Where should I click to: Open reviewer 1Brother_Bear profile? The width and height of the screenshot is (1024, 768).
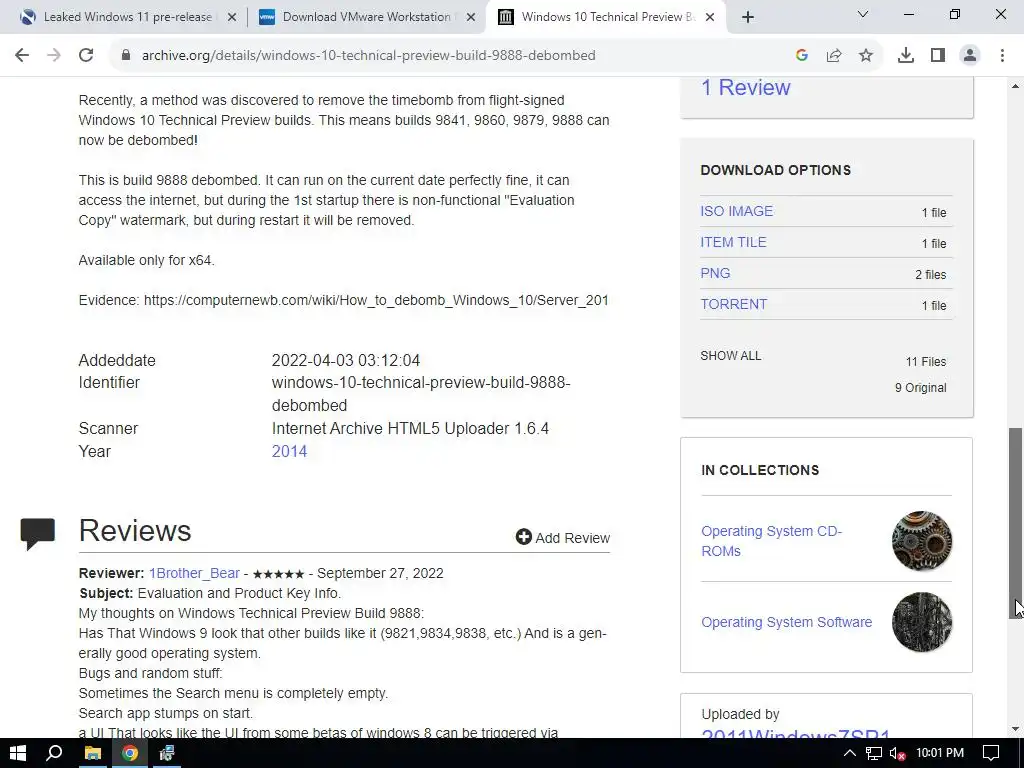click(x=194, y=573)
